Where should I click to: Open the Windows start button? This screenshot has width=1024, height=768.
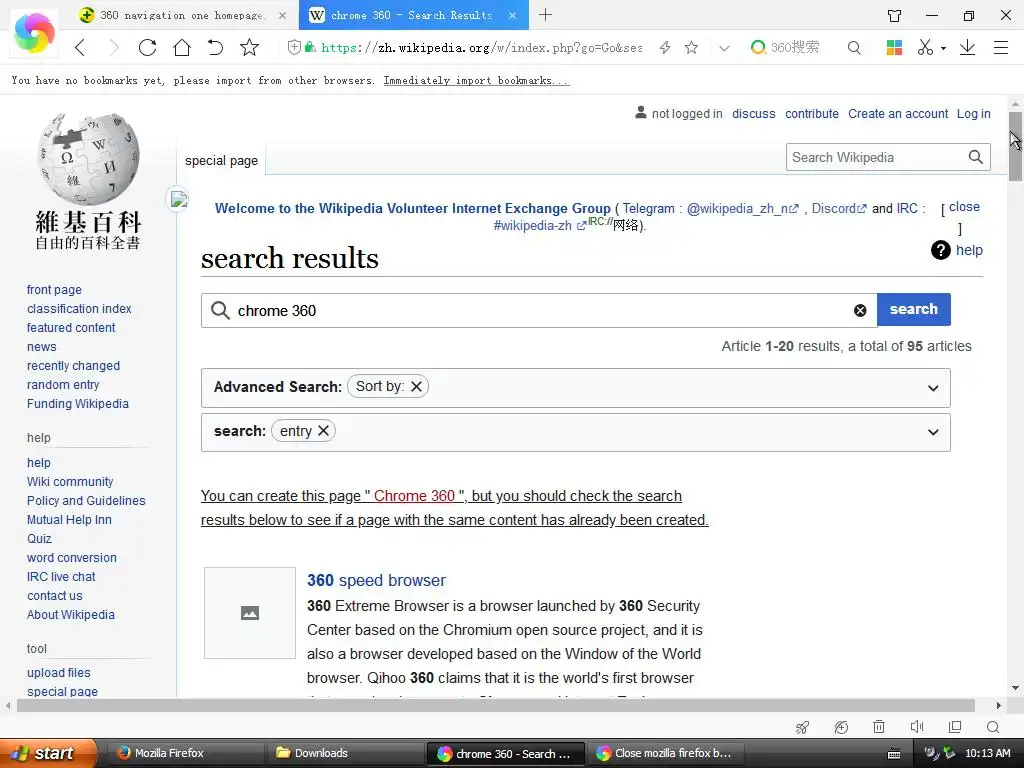49,753
